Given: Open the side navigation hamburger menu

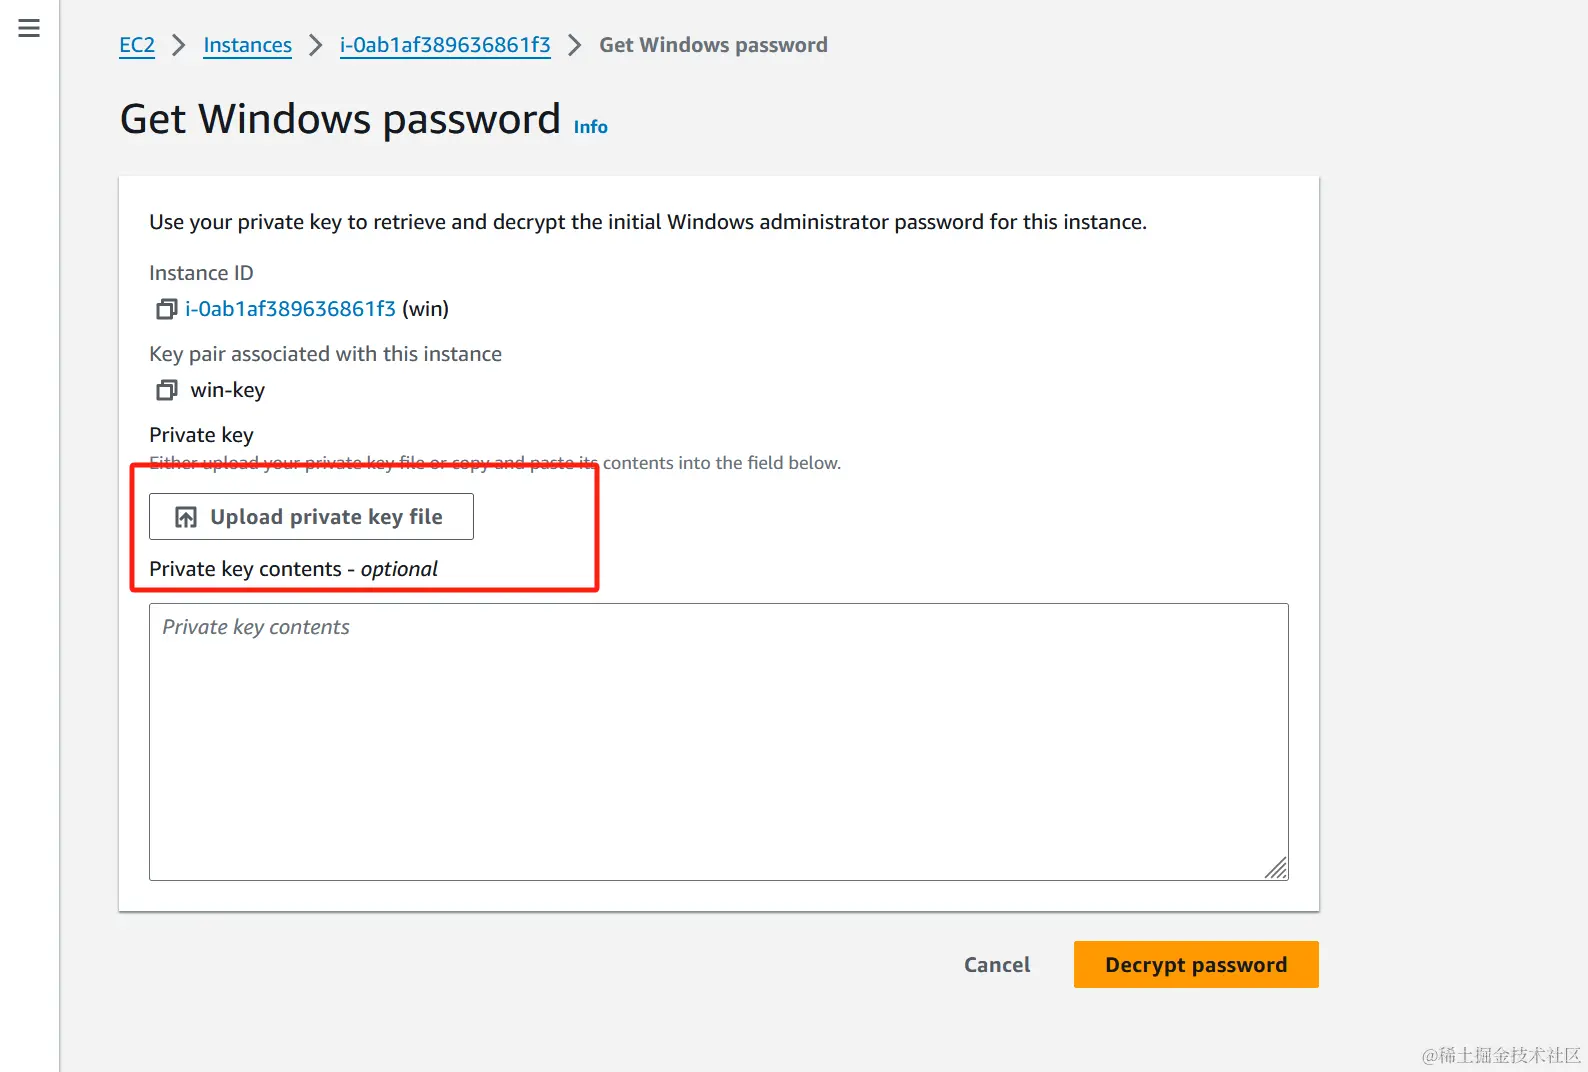Looking at the screenshot, I should pyautogui.click(x=29, y=28).
